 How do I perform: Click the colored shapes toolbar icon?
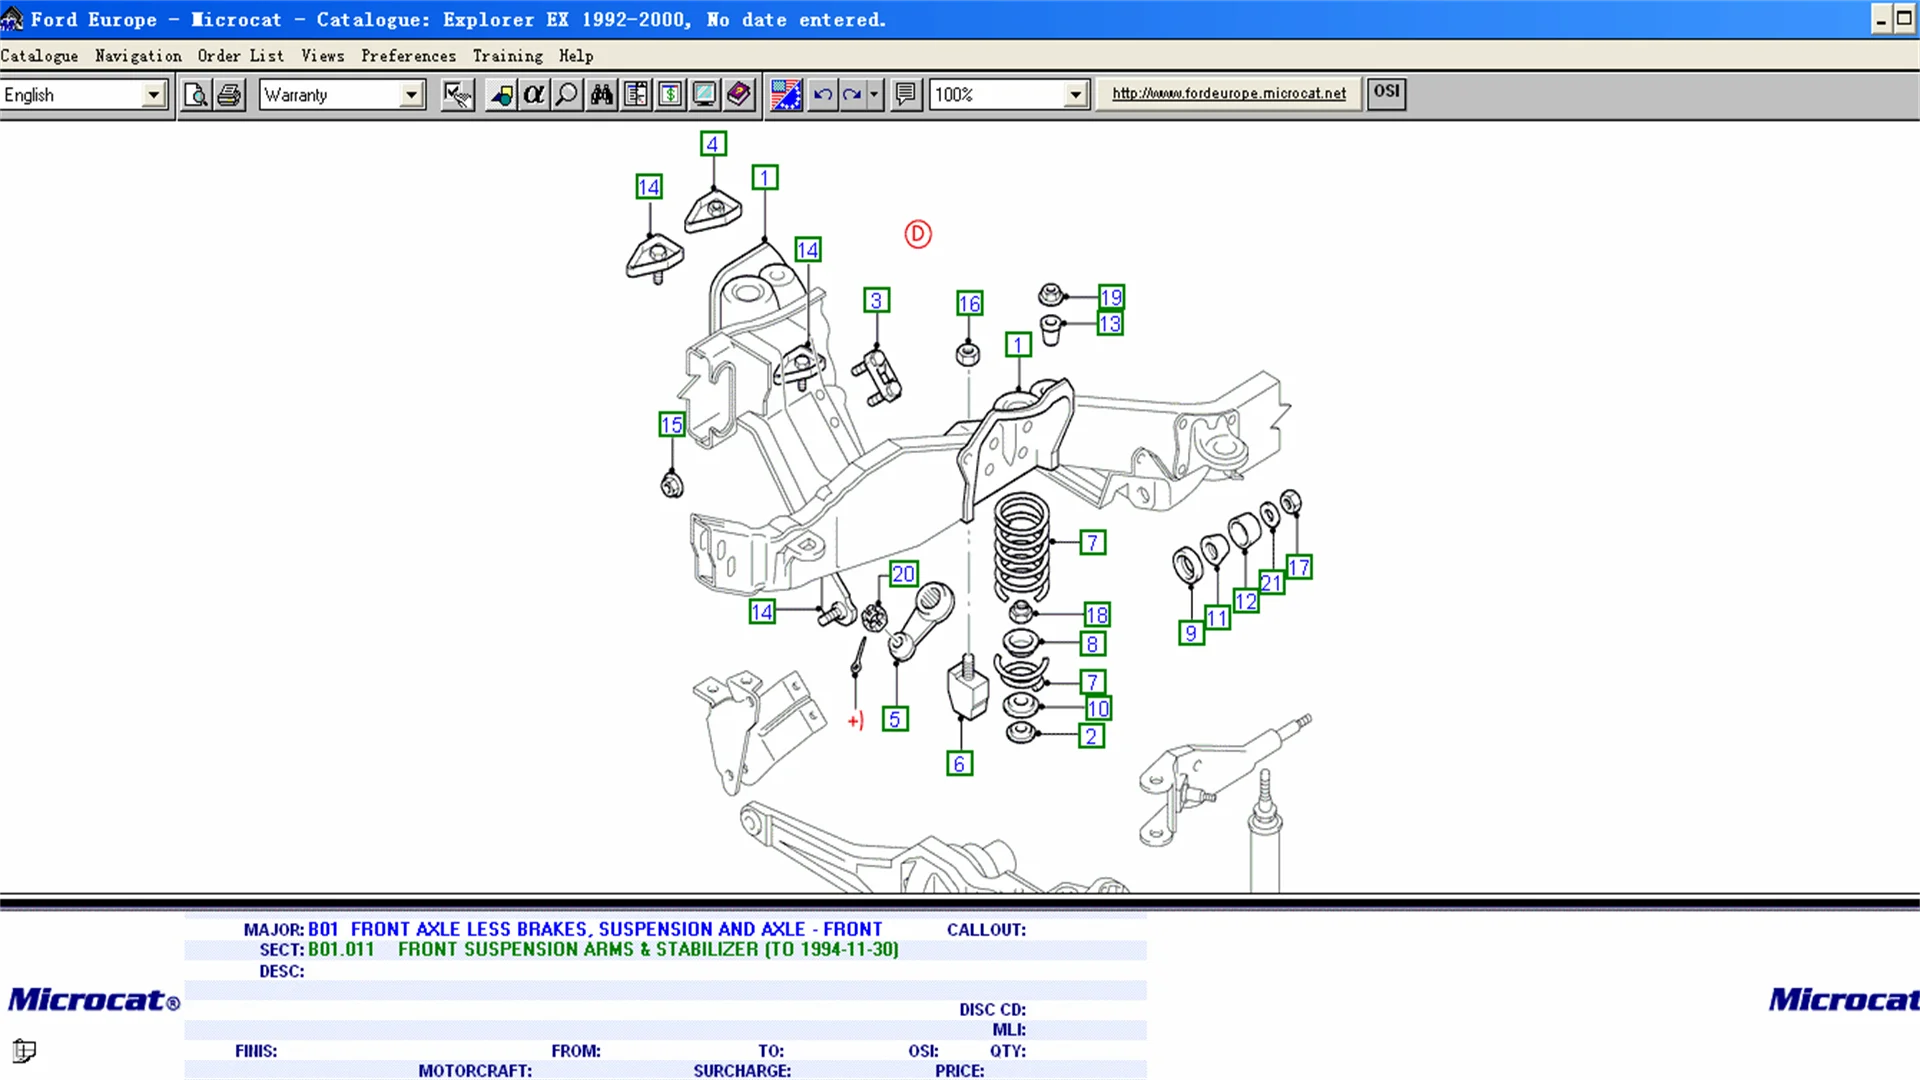click(501, 95)
